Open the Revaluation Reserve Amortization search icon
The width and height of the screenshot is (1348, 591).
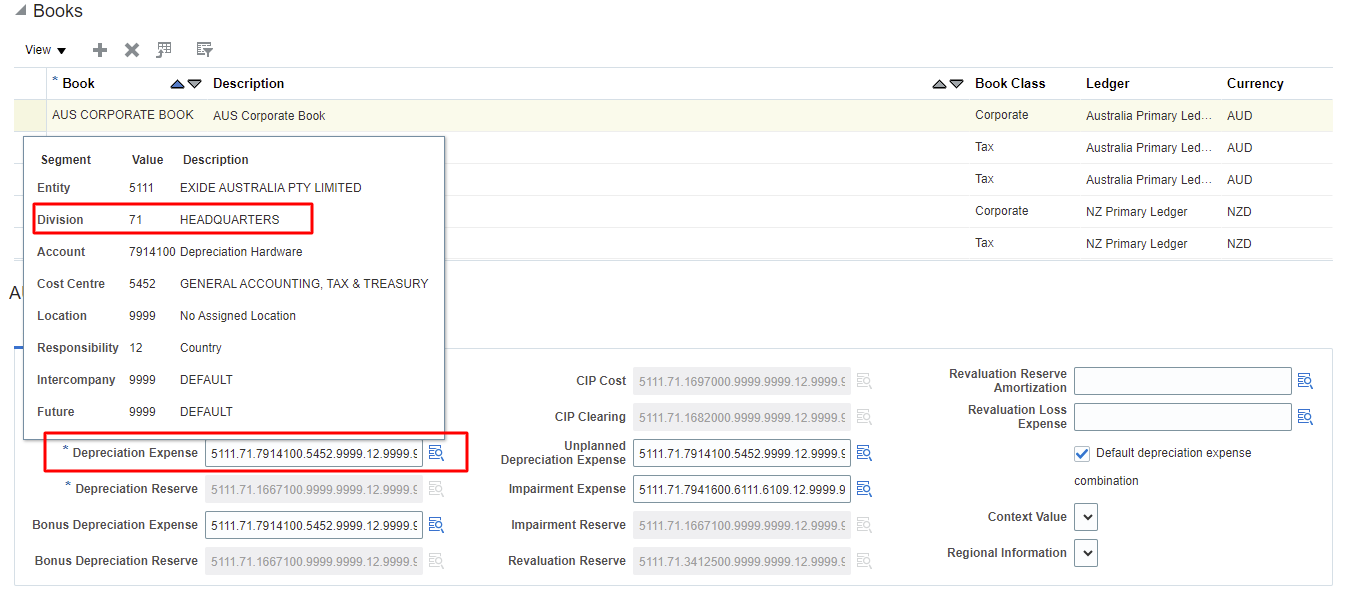(1305, 381)
